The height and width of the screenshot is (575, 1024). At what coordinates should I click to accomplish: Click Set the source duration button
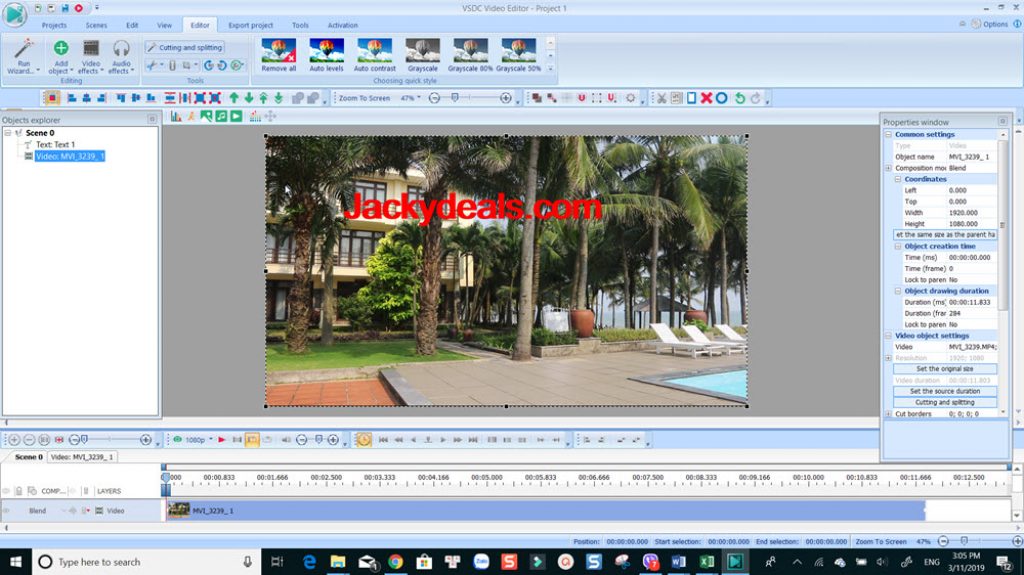pyautogui.click(x=944, y=391)
